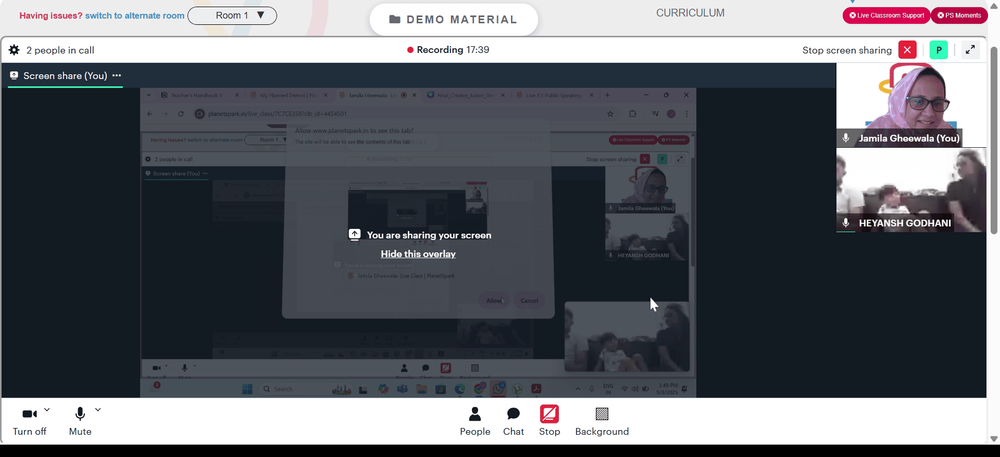The height and width of the screenshot is (457, 1000).
Task: Expand microphone options chevron
Action: 98,410
